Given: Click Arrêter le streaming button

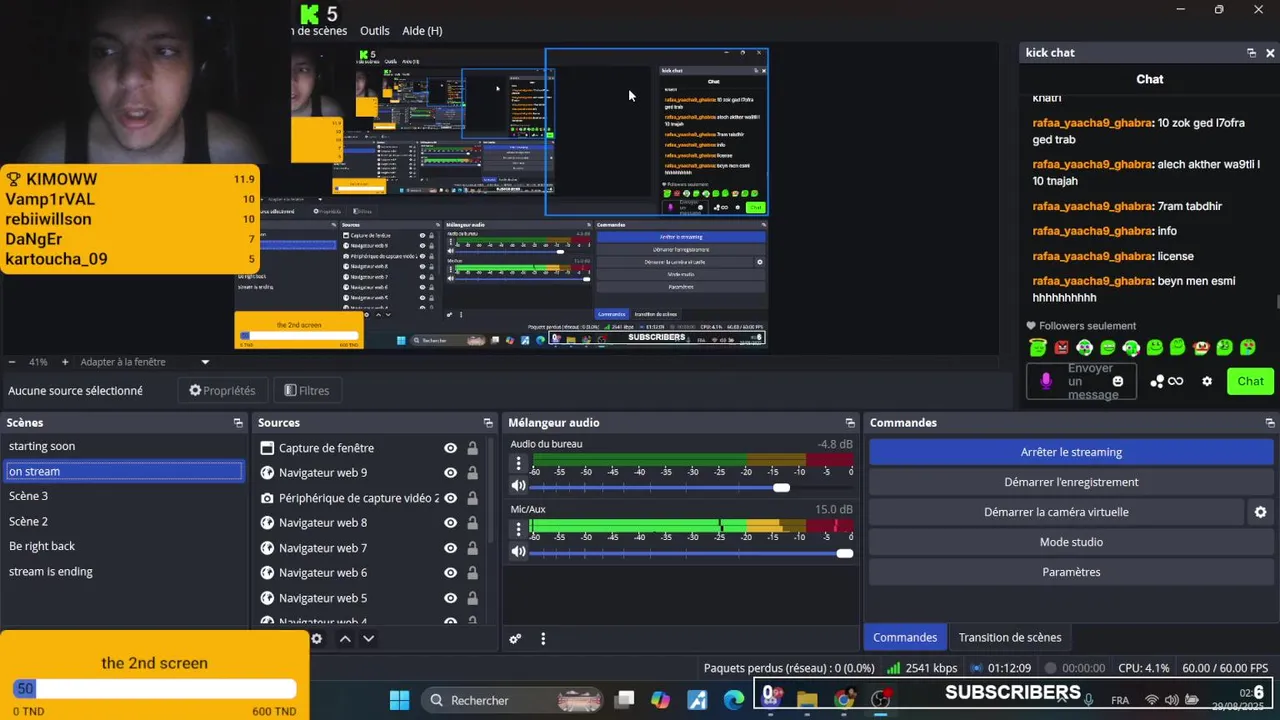Looking at the screenshot, I should tap(1071, 452).
